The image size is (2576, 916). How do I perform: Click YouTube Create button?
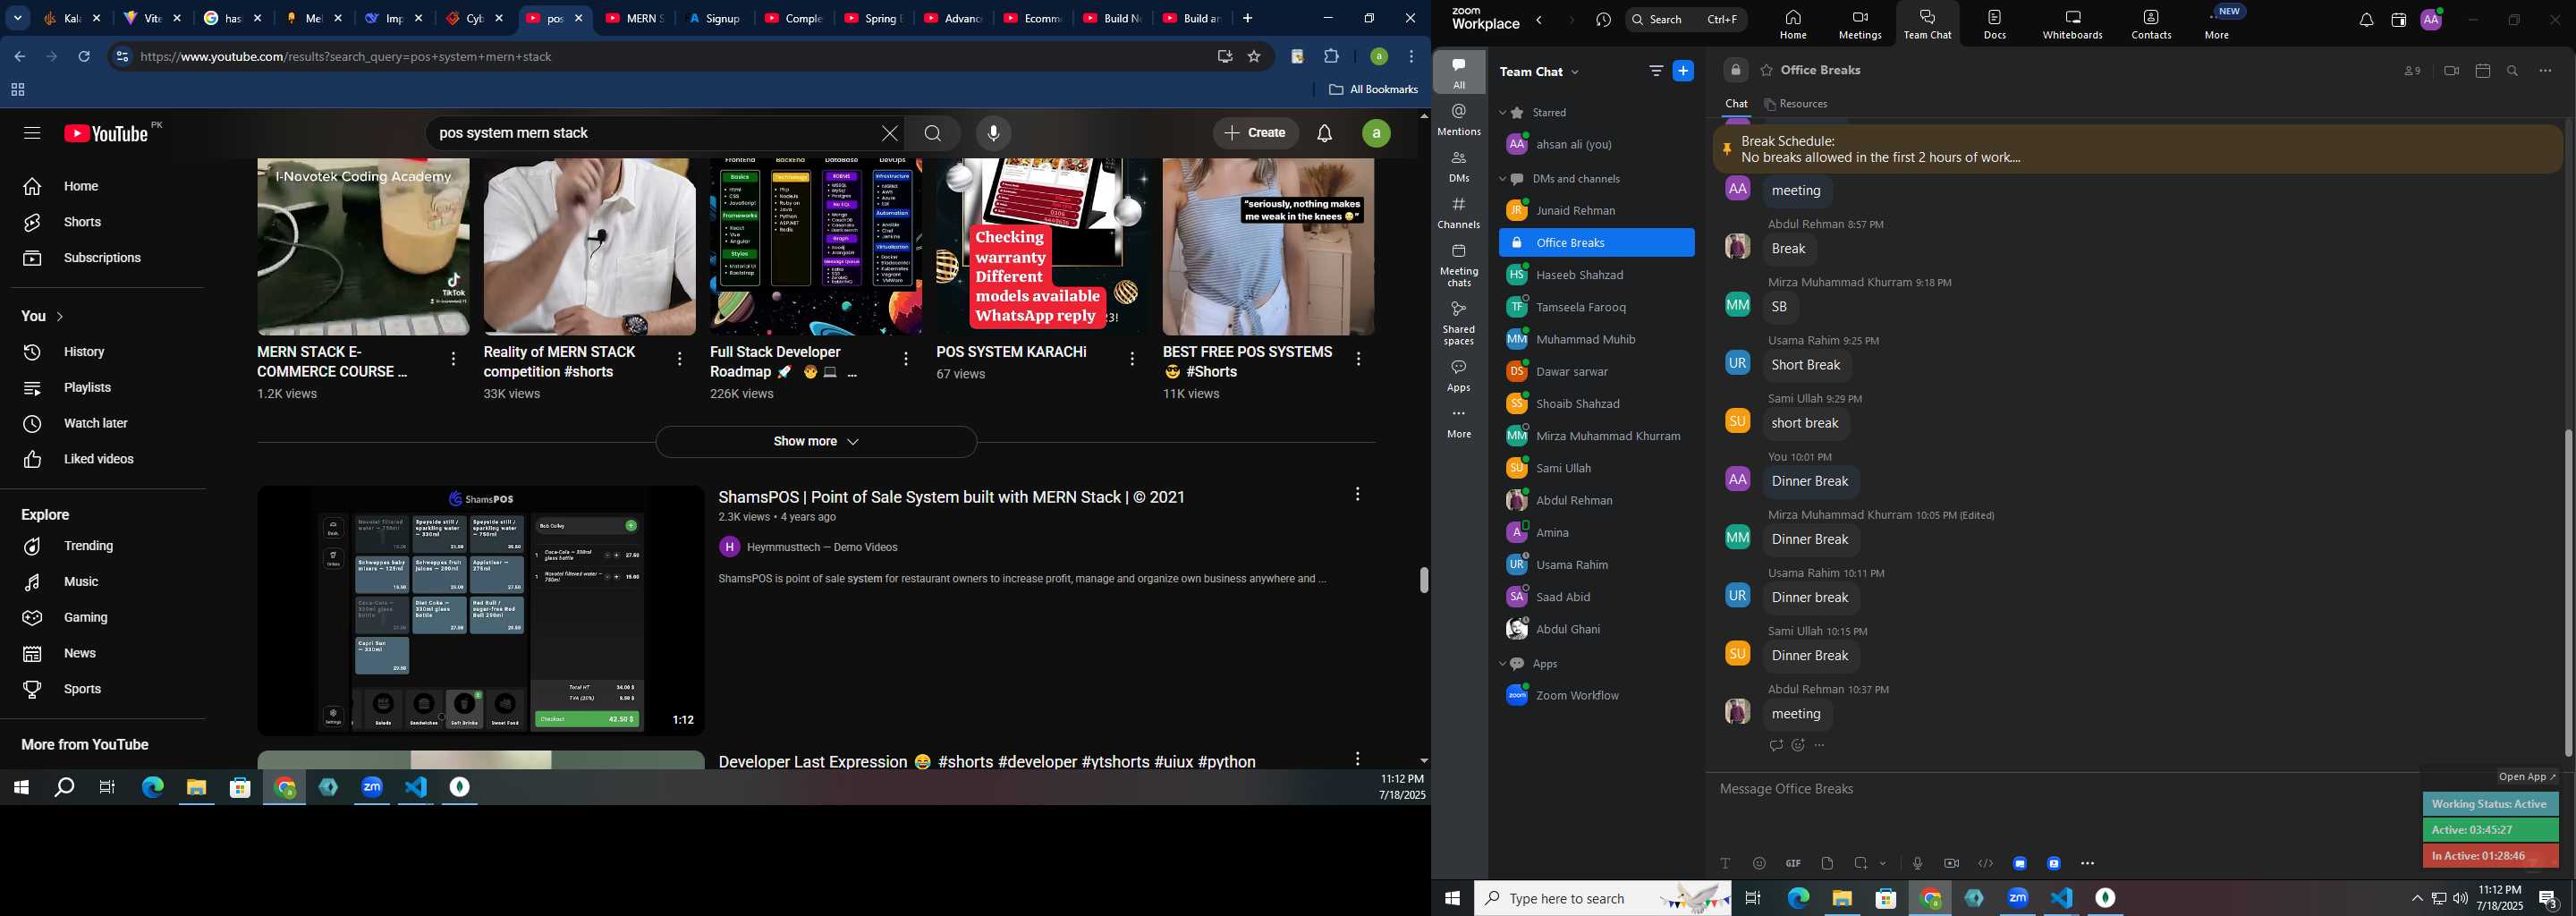[1255, 133]
